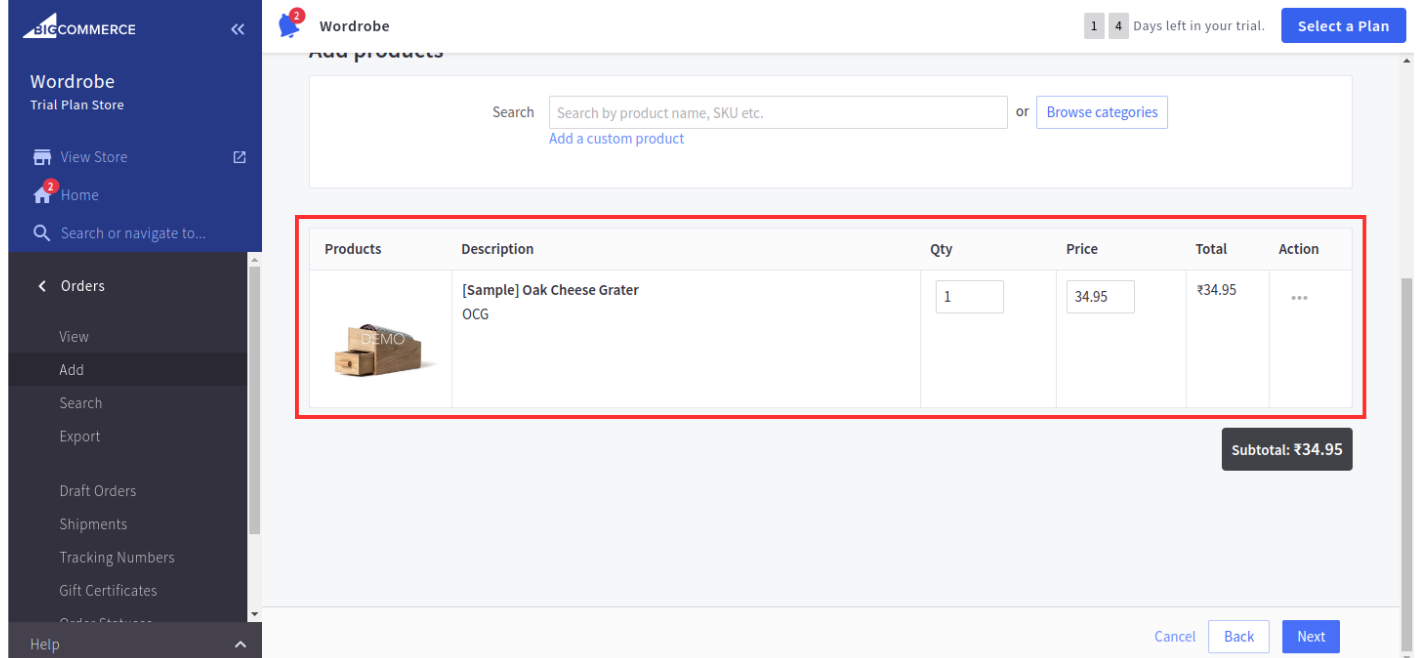Screen dimensions: 1422x658
Task: Click the Home link in sidebar
Action: 79,195
